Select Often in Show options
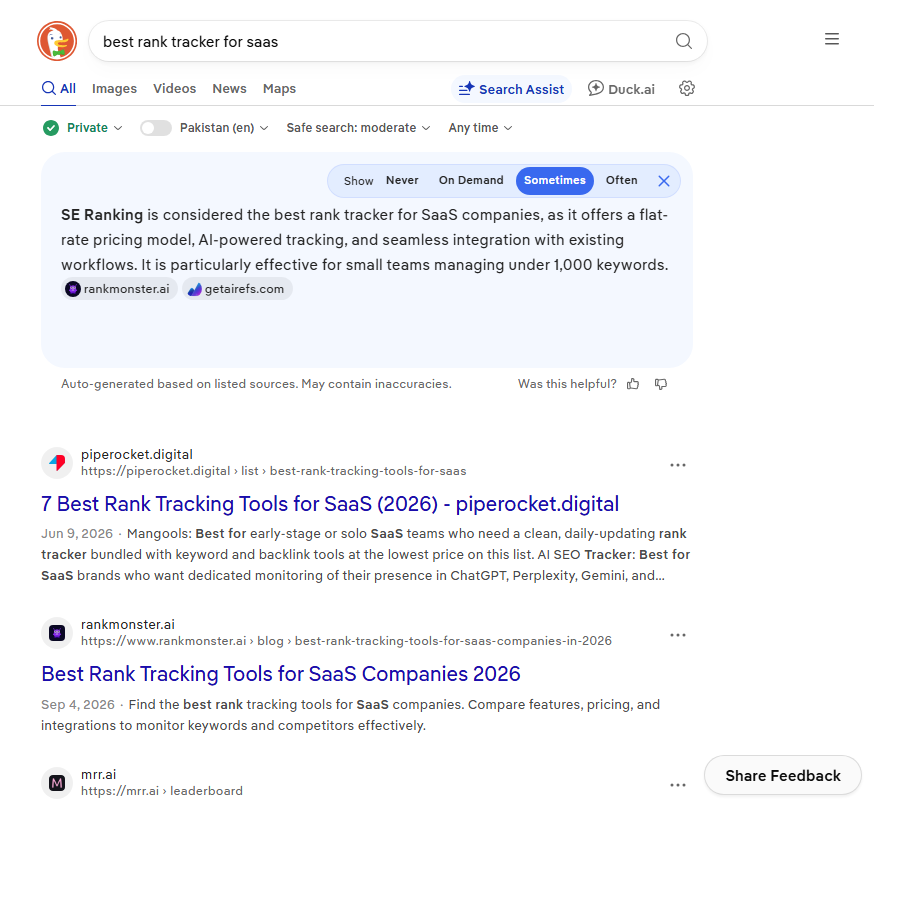Image resolution: width=900 pixels, height=900 pixels. [x=621, y=180]
